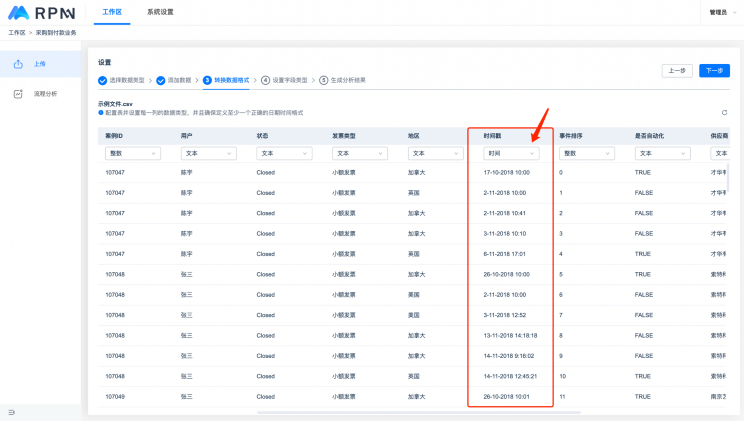Screen dimensions: 744x421
Task: Open the 时间戳 column type dropdown
Action: (x=511, y=153)
